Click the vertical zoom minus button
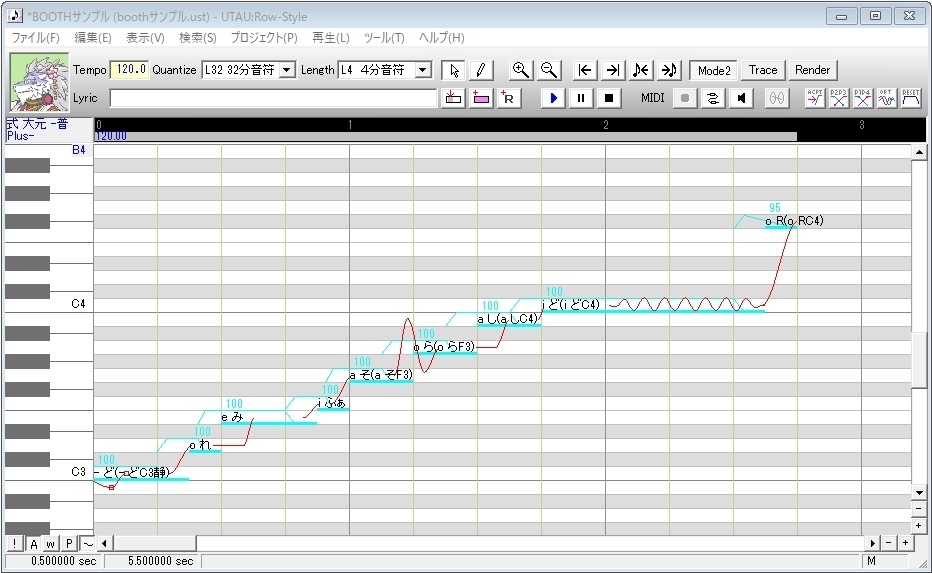Viewport: 932px width, 573px height. tap(919, 509)
